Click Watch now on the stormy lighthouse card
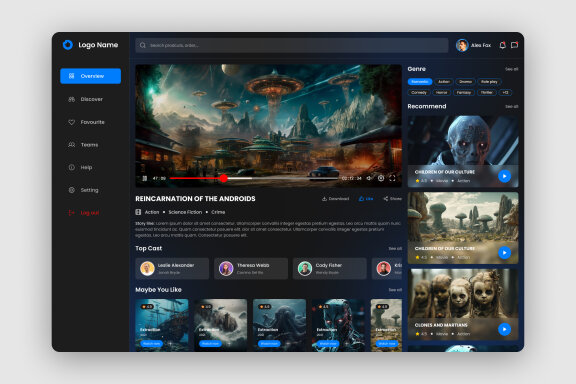The height and width of the screenshot is (384, 576). pyautogui.click(x=210, y=344)
